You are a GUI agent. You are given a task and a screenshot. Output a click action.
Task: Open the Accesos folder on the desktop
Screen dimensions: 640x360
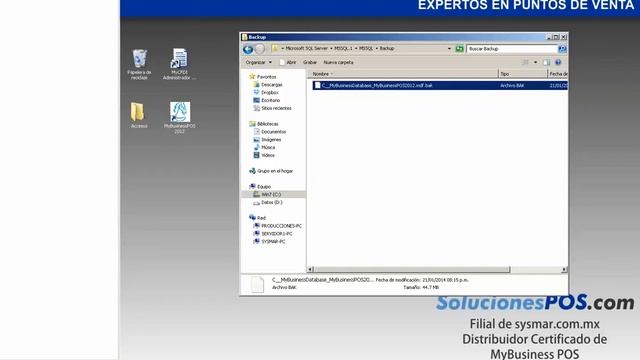[x=139, y=115]
